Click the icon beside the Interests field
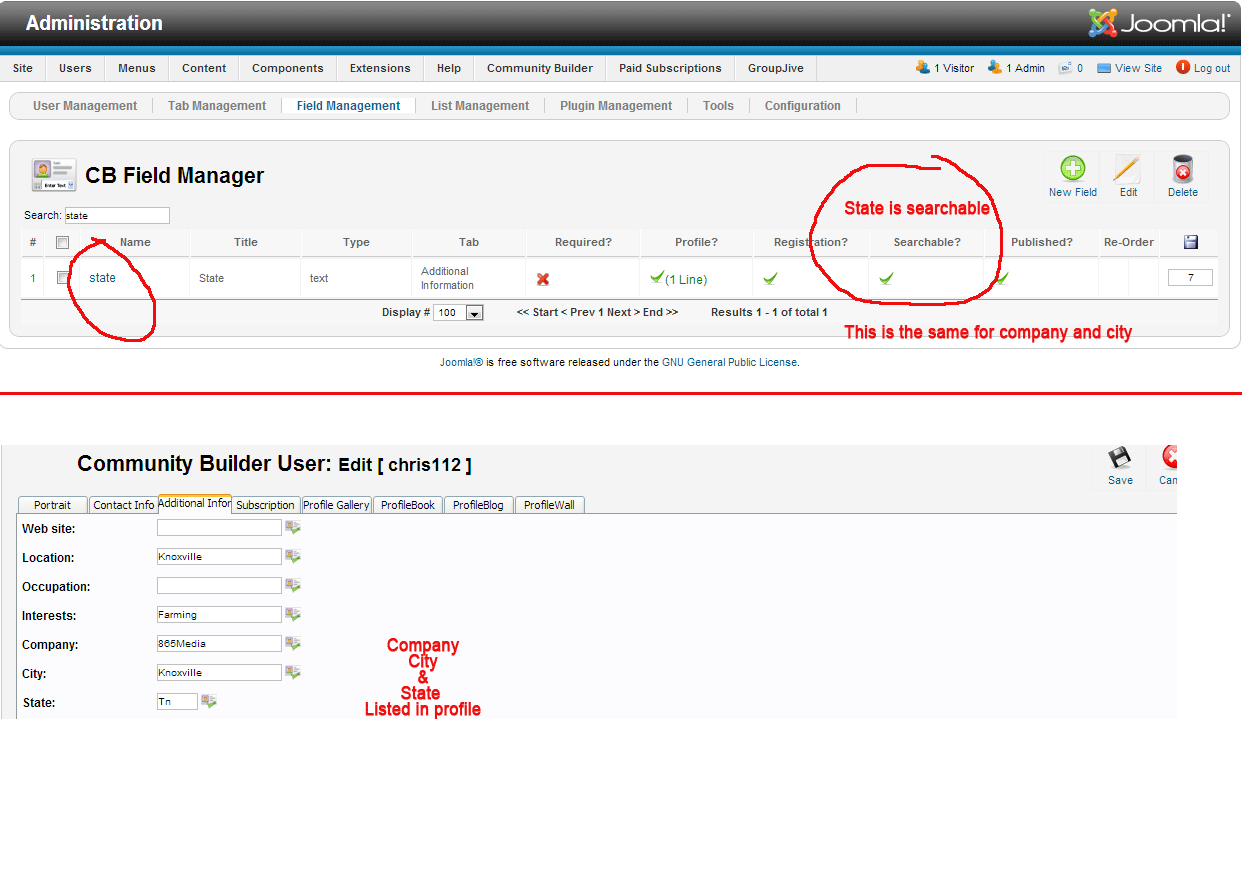This screenshot has width=1242, height=886. [293, 614]
